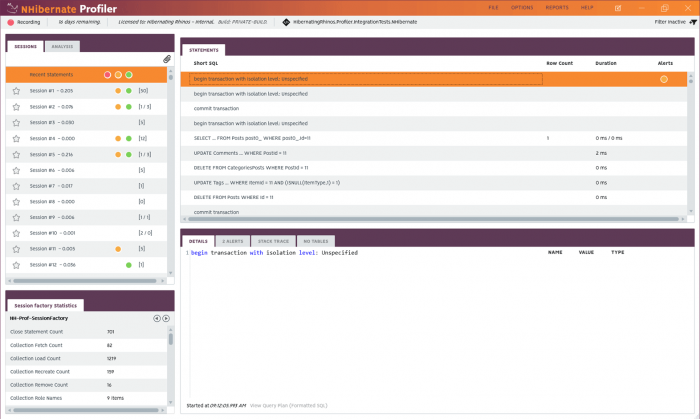Screen dimensions: 700x419
Task: Click the paperclip attach icon in Sessions
Action: click(x=167, y=59)
